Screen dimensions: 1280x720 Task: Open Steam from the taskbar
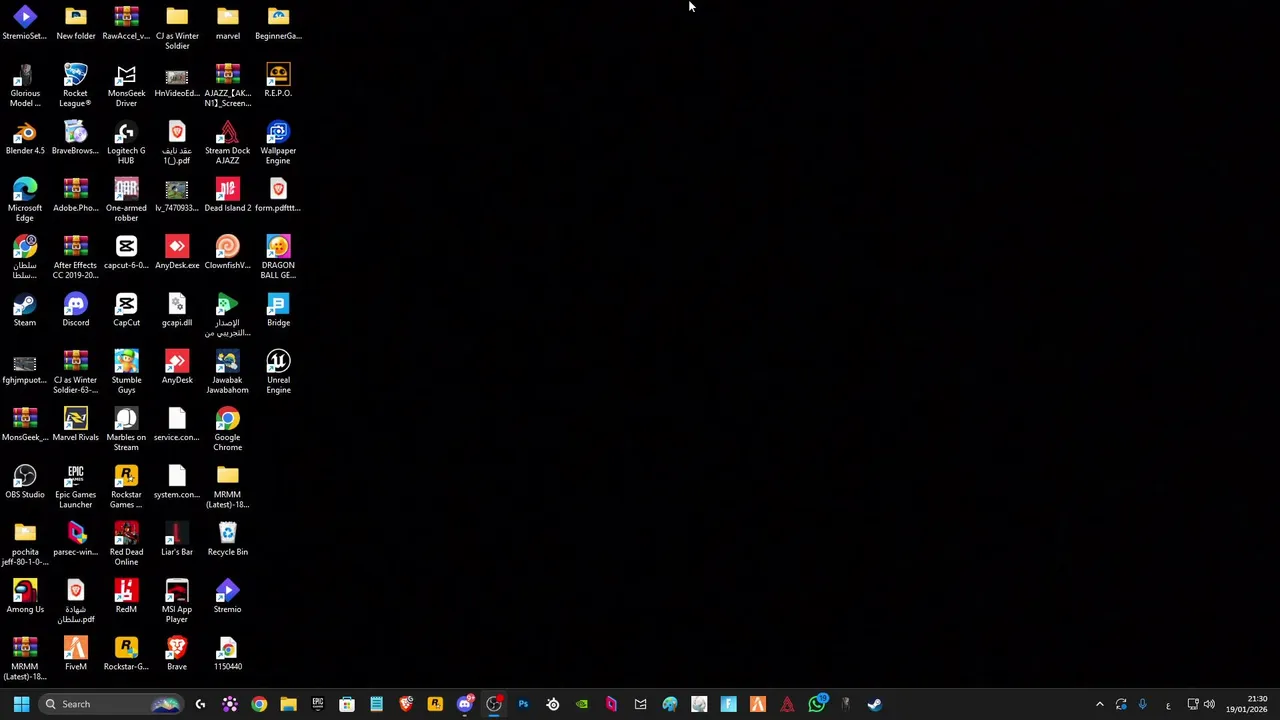pos(875,704)
